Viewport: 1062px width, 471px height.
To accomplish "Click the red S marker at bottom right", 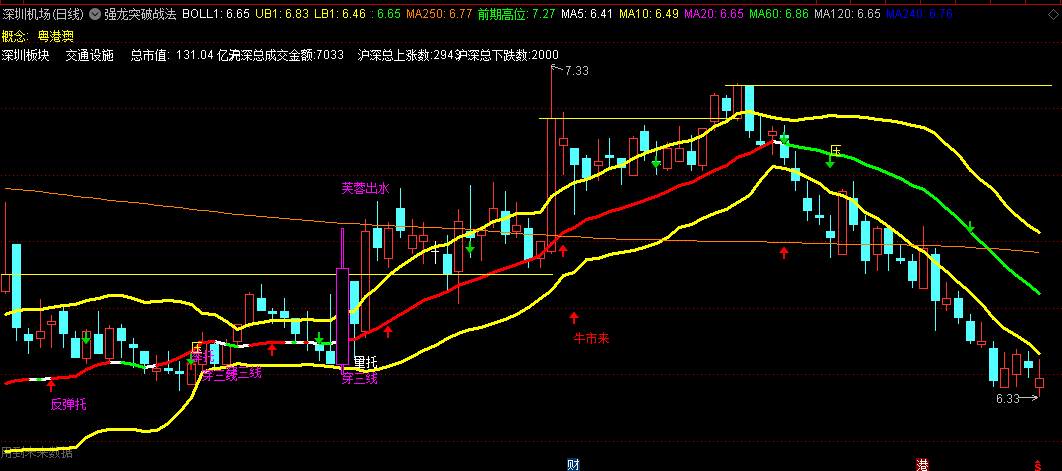I will 1037,464.
